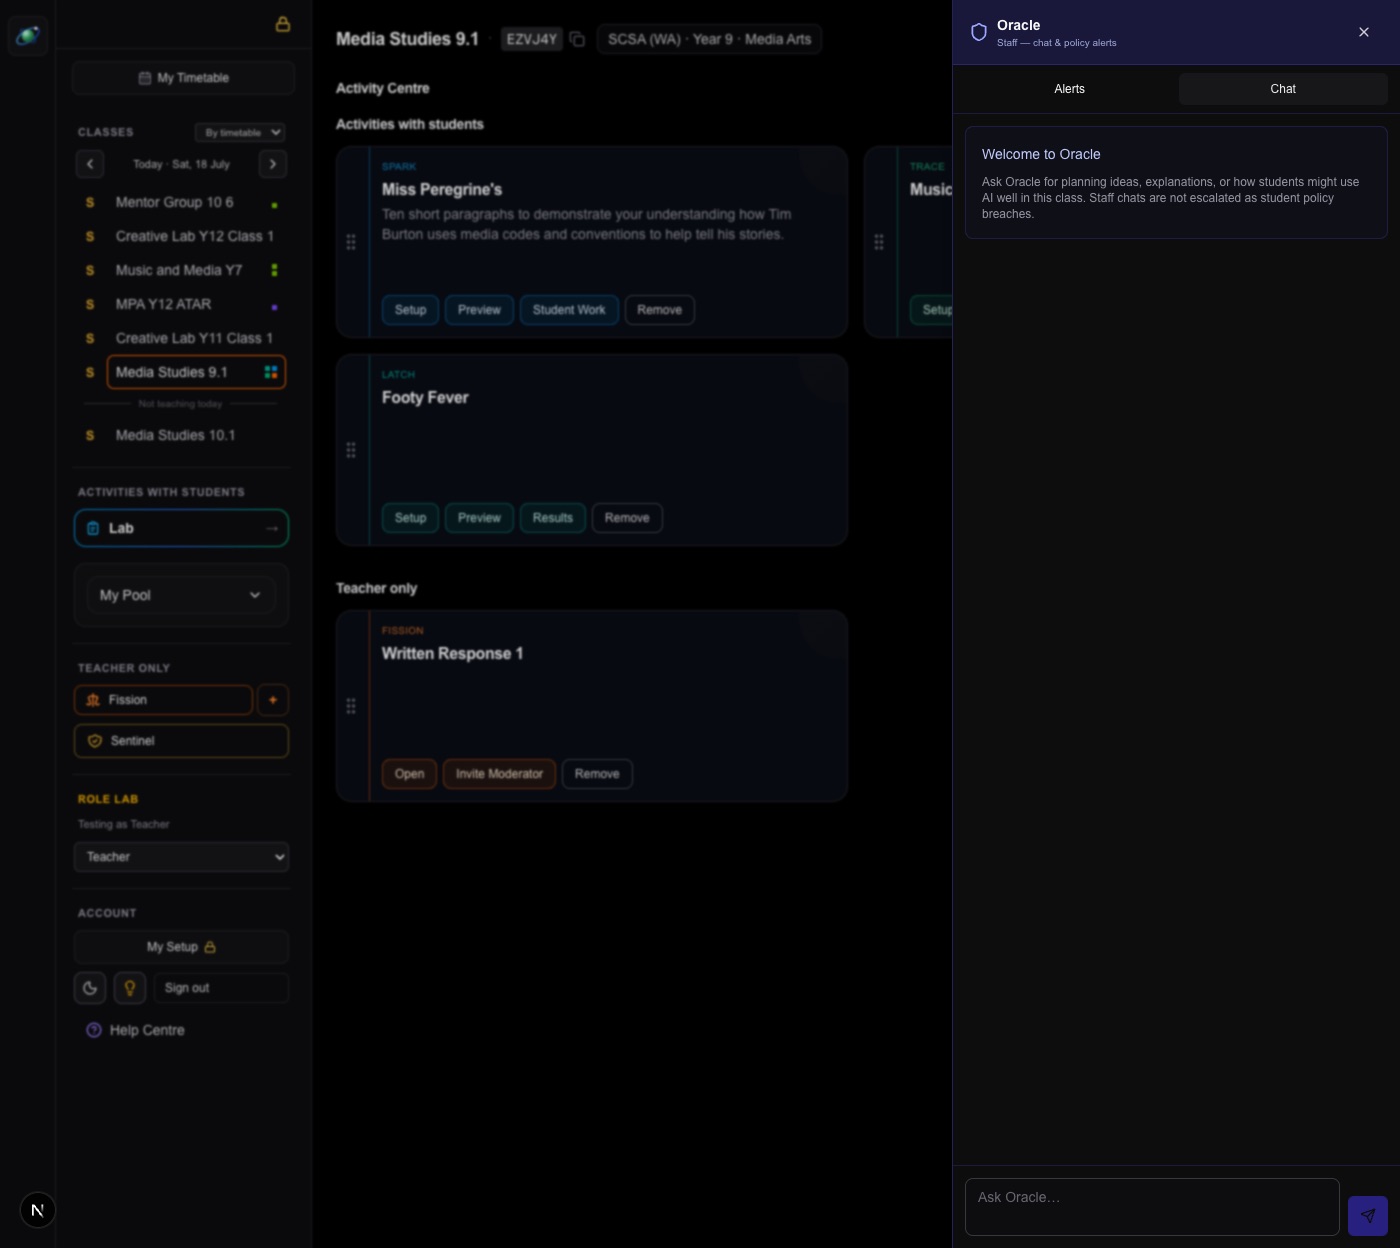Click the drag handle on Footy Fever card
Viewport: 1400px width, 1248px height.
351,450
